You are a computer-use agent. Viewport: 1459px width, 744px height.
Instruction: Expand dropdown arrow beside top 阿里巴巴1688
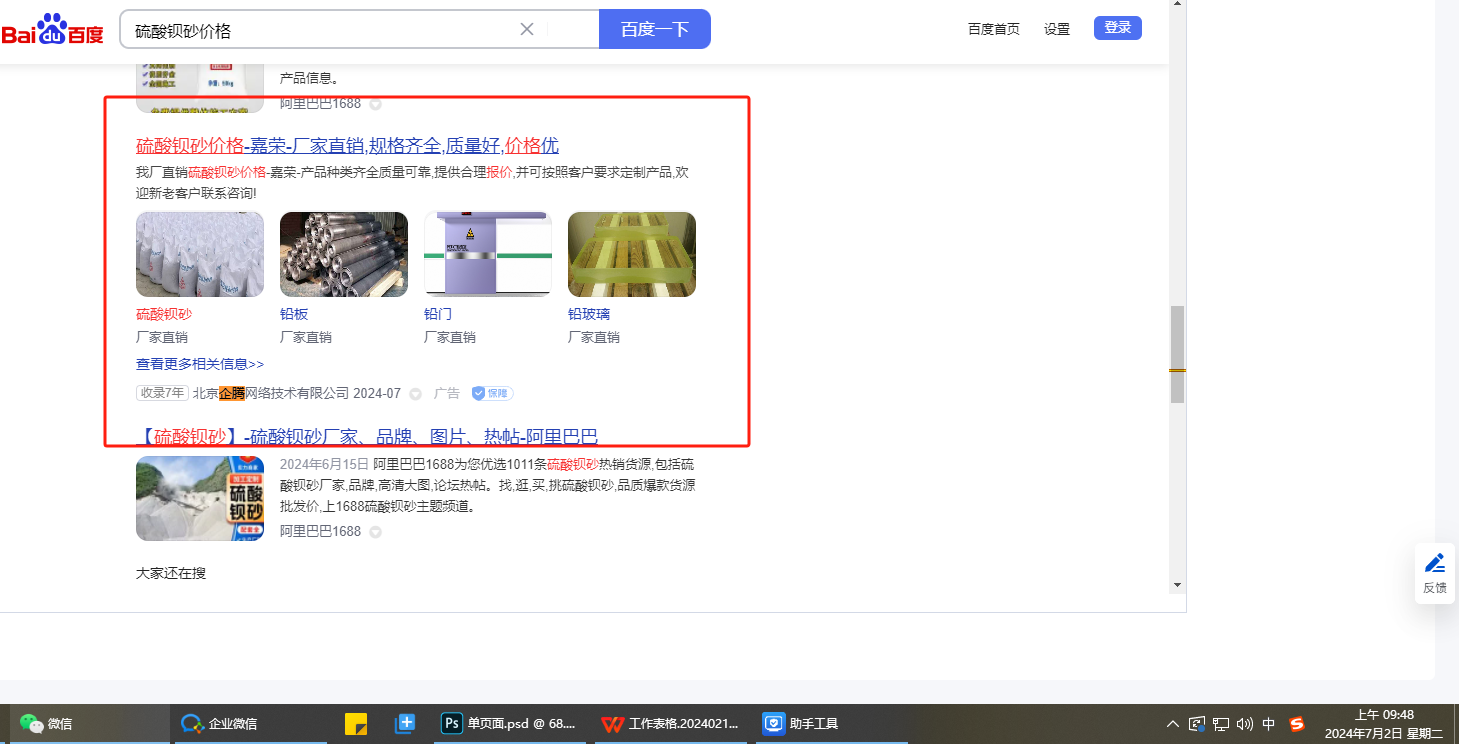[375, 104]
